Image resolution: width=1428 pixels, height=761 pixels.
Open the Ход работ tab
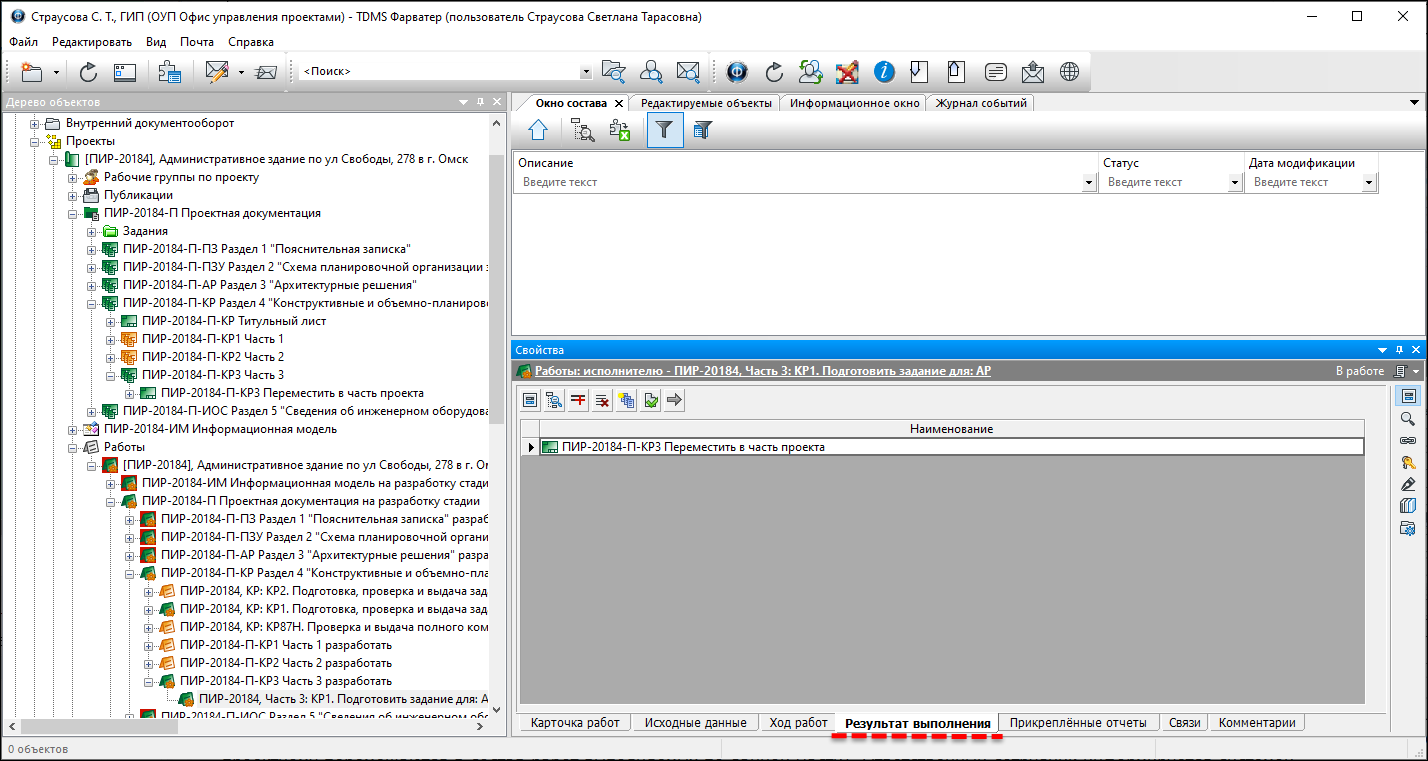coord(798,722)
